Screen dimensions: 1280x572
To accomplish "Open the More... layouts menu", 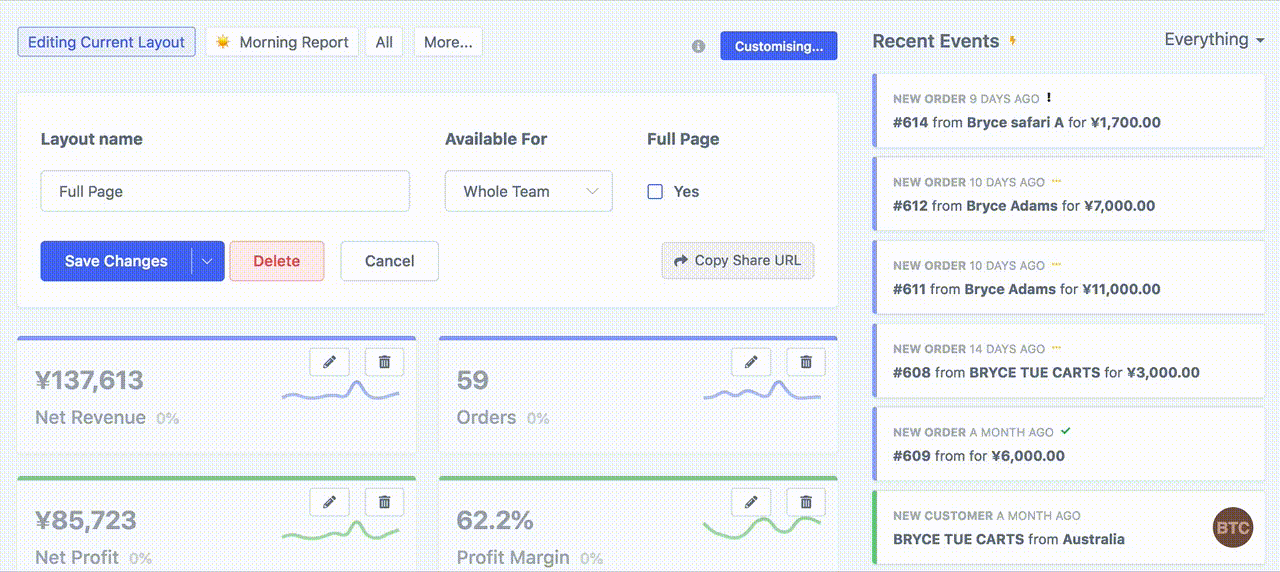I will [x=448, y=42].
